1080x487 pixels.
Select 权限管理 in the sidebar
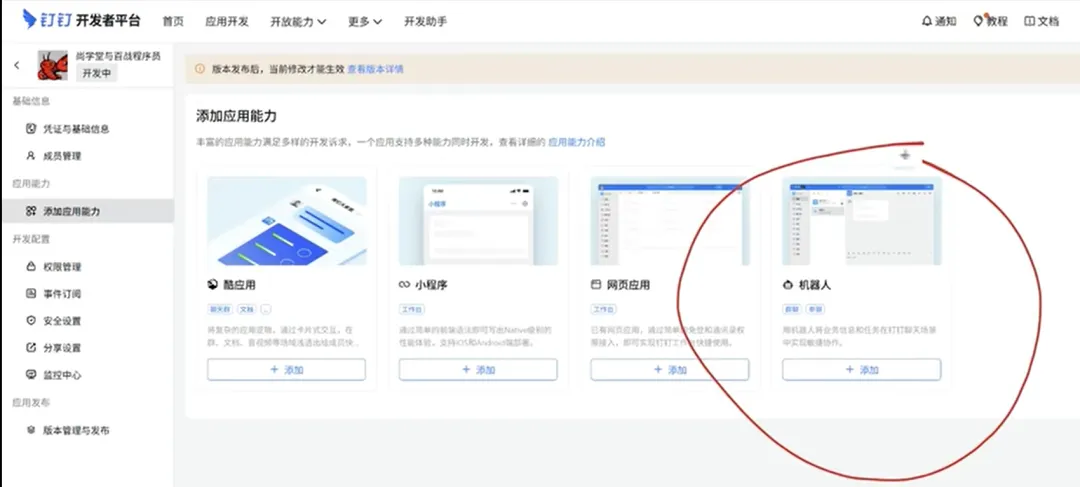[87, 267]
